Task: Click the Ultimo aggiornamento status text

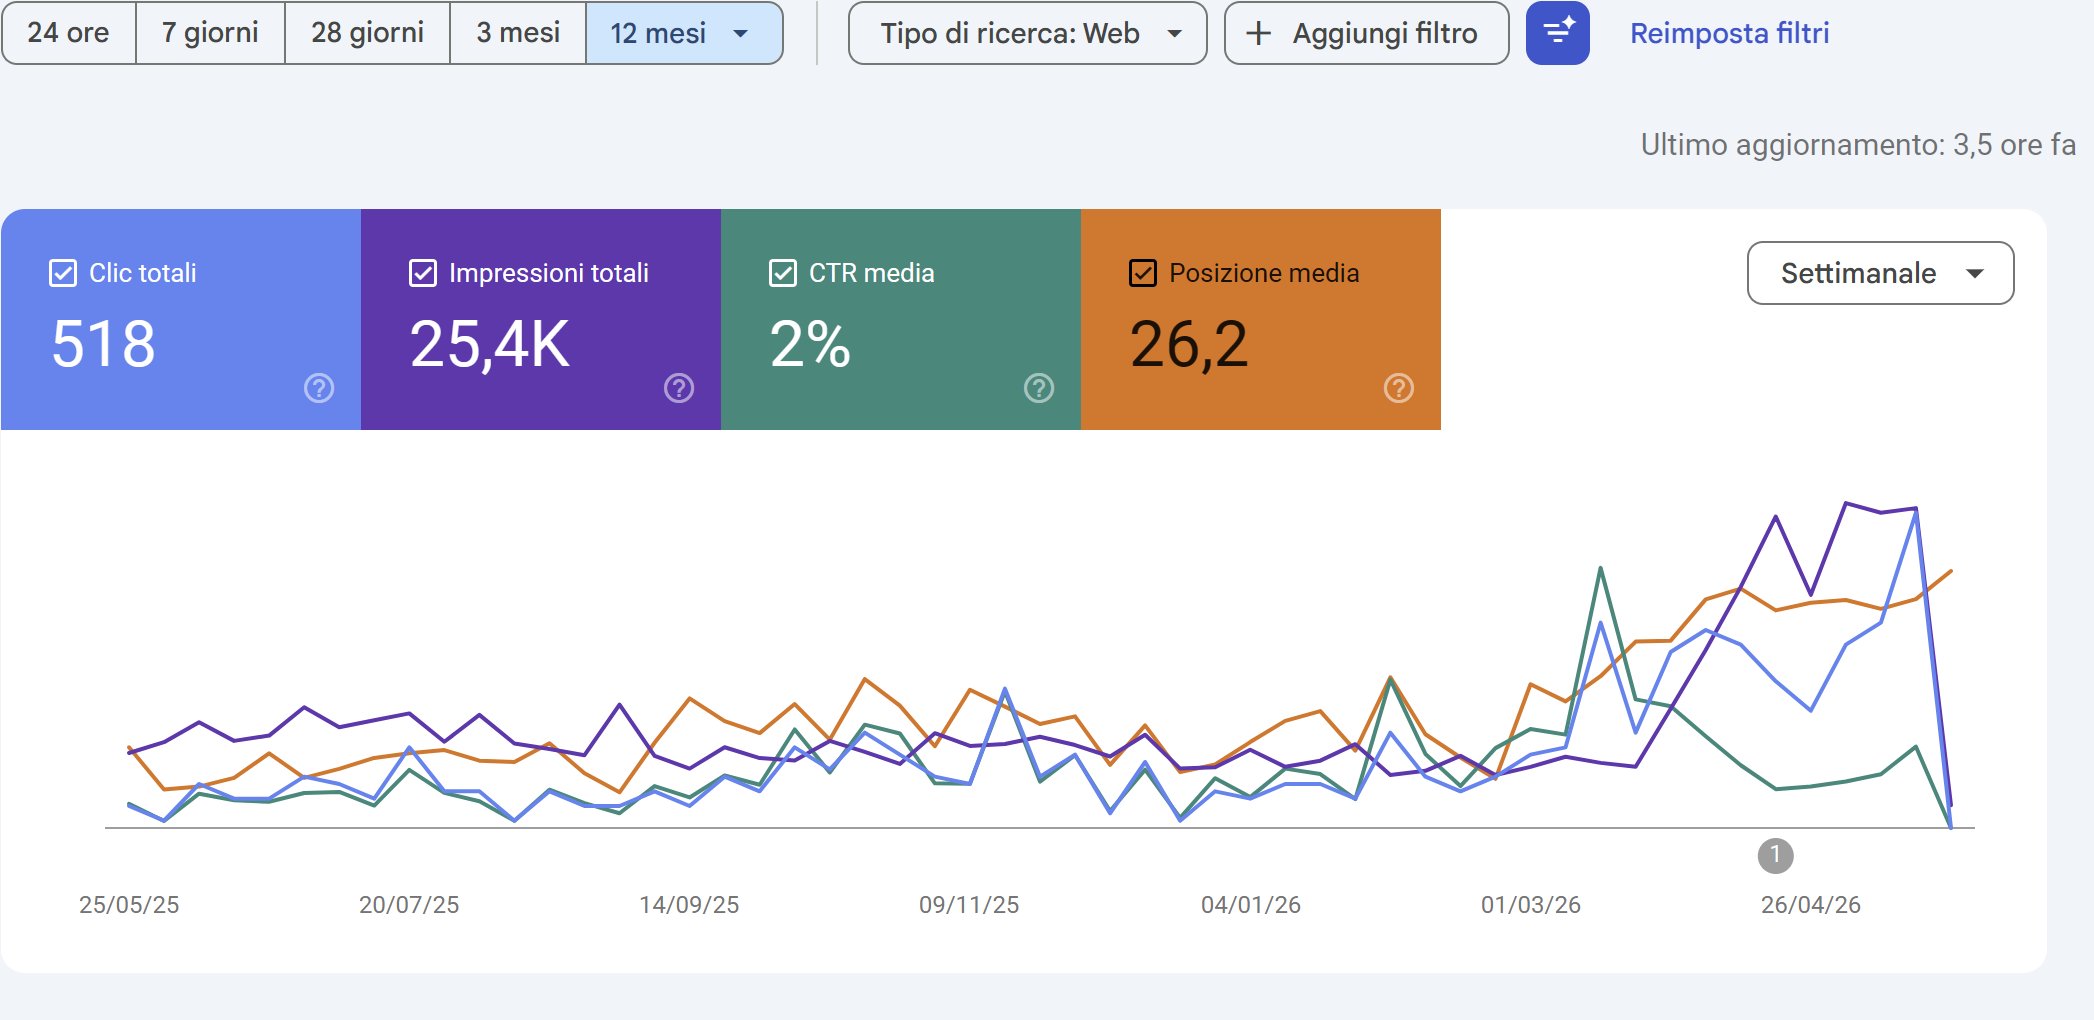Action: pyautogui.click(x=1858, y=145)
